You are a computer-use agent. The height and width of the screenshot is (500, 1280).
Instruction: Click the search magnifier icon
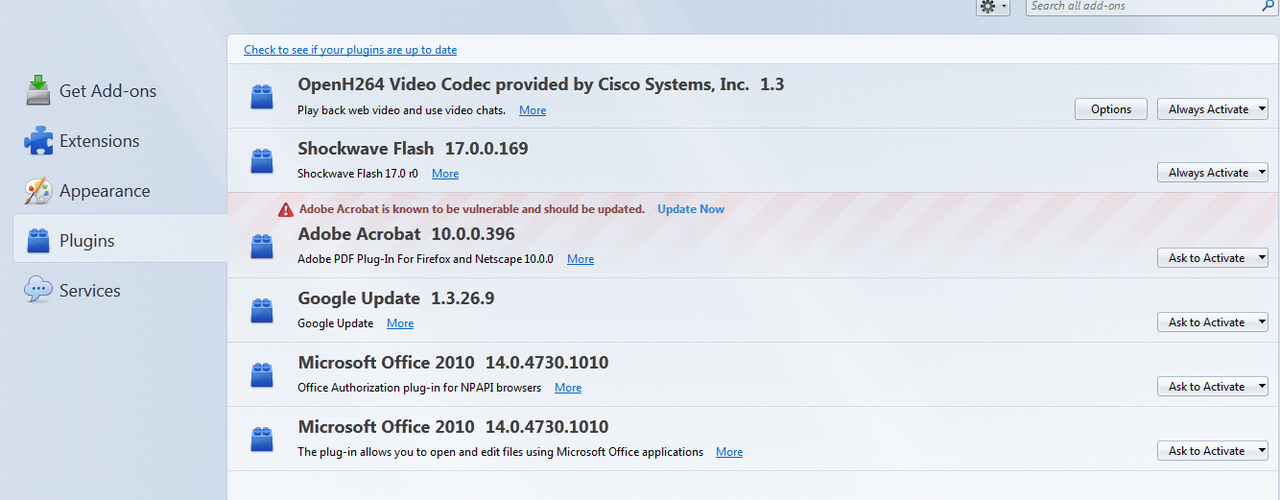click(1268, 6)
